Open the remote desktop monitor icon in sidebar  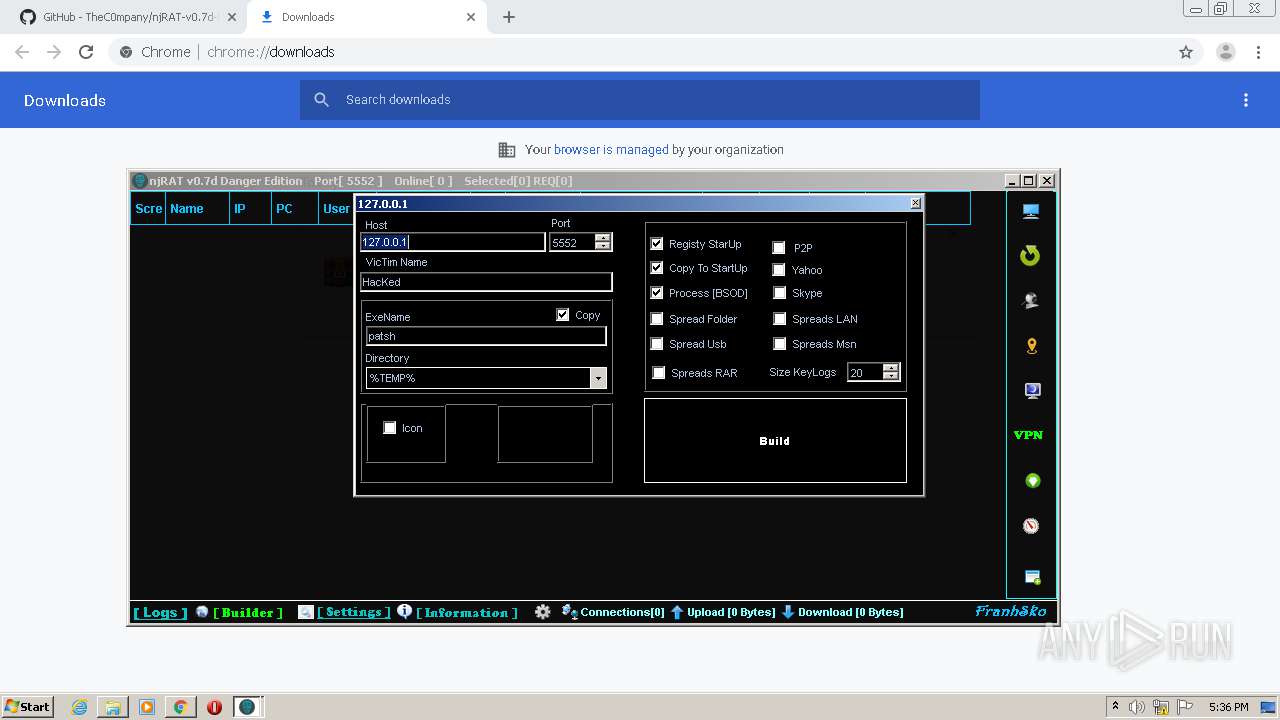pyautogui.click(x=1031, y=211)
